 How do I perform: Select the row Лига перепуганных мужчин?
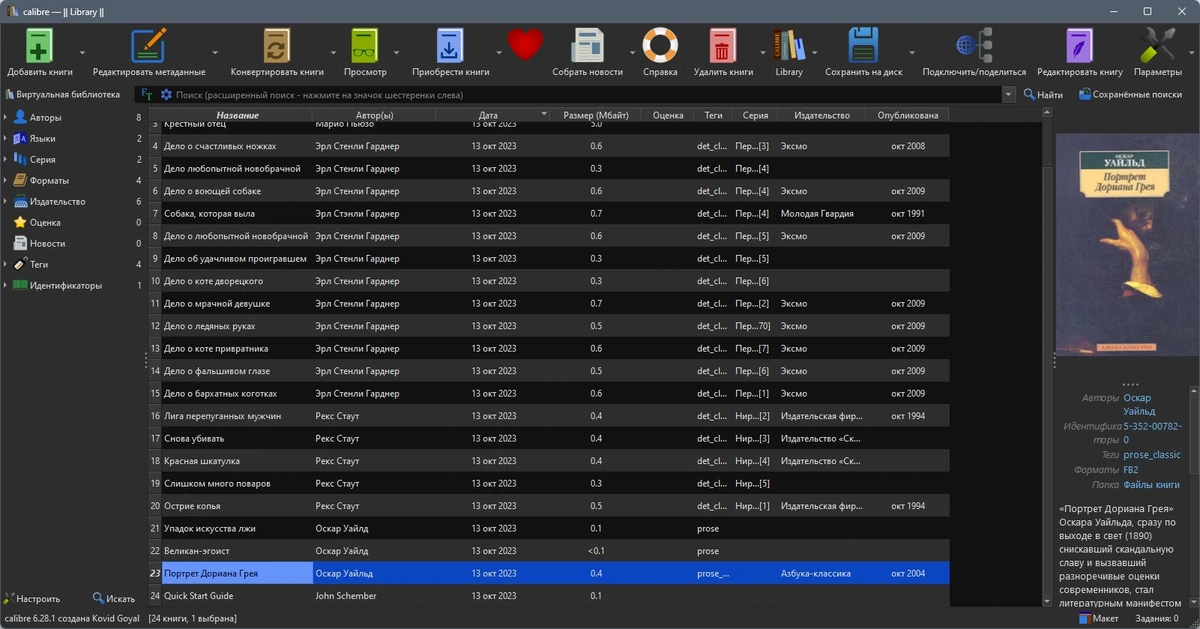[548, 416]
